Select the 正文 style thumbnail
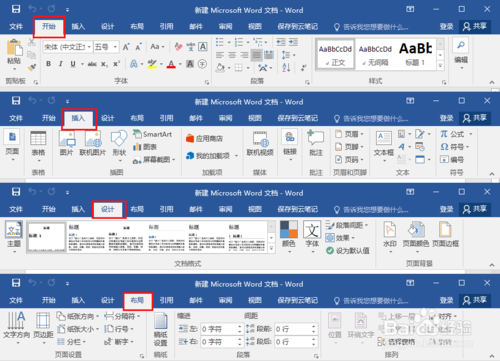This screenshot has height=361, width=500. click(335, 54)
